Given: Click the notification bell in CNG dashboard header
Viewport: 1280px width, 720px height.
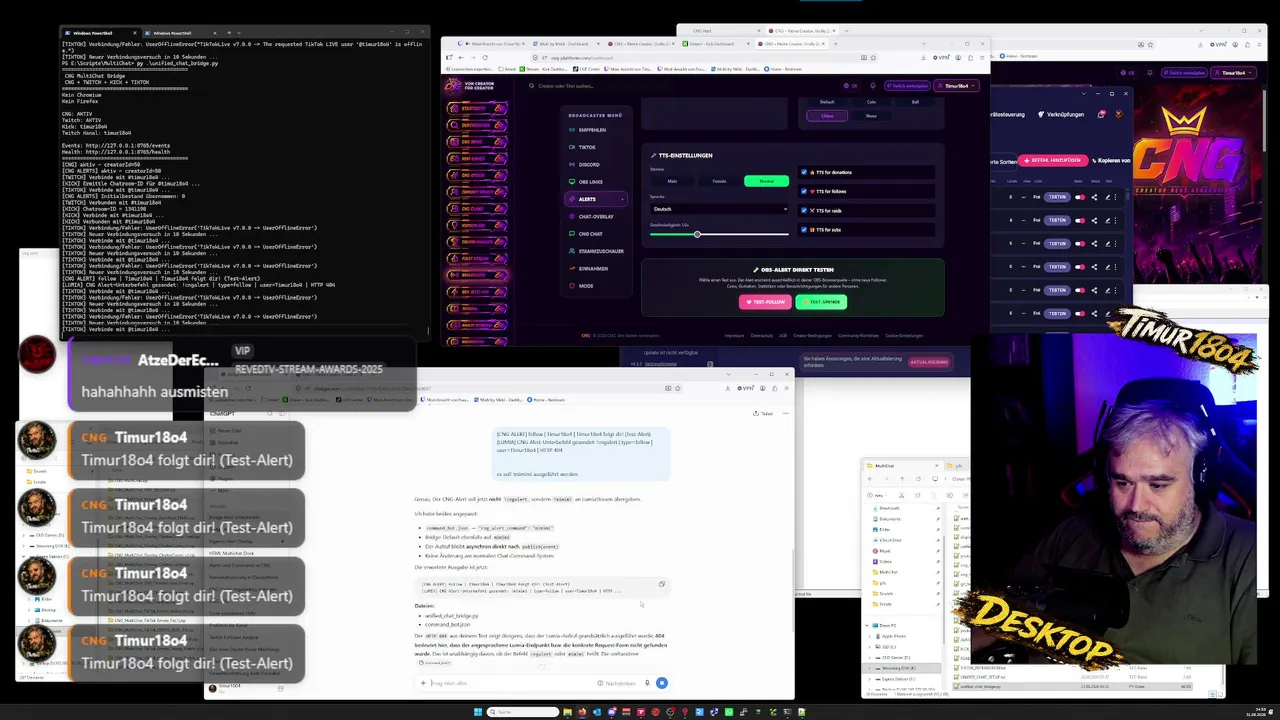Looking at the screenshot, I should pos(873,86).
